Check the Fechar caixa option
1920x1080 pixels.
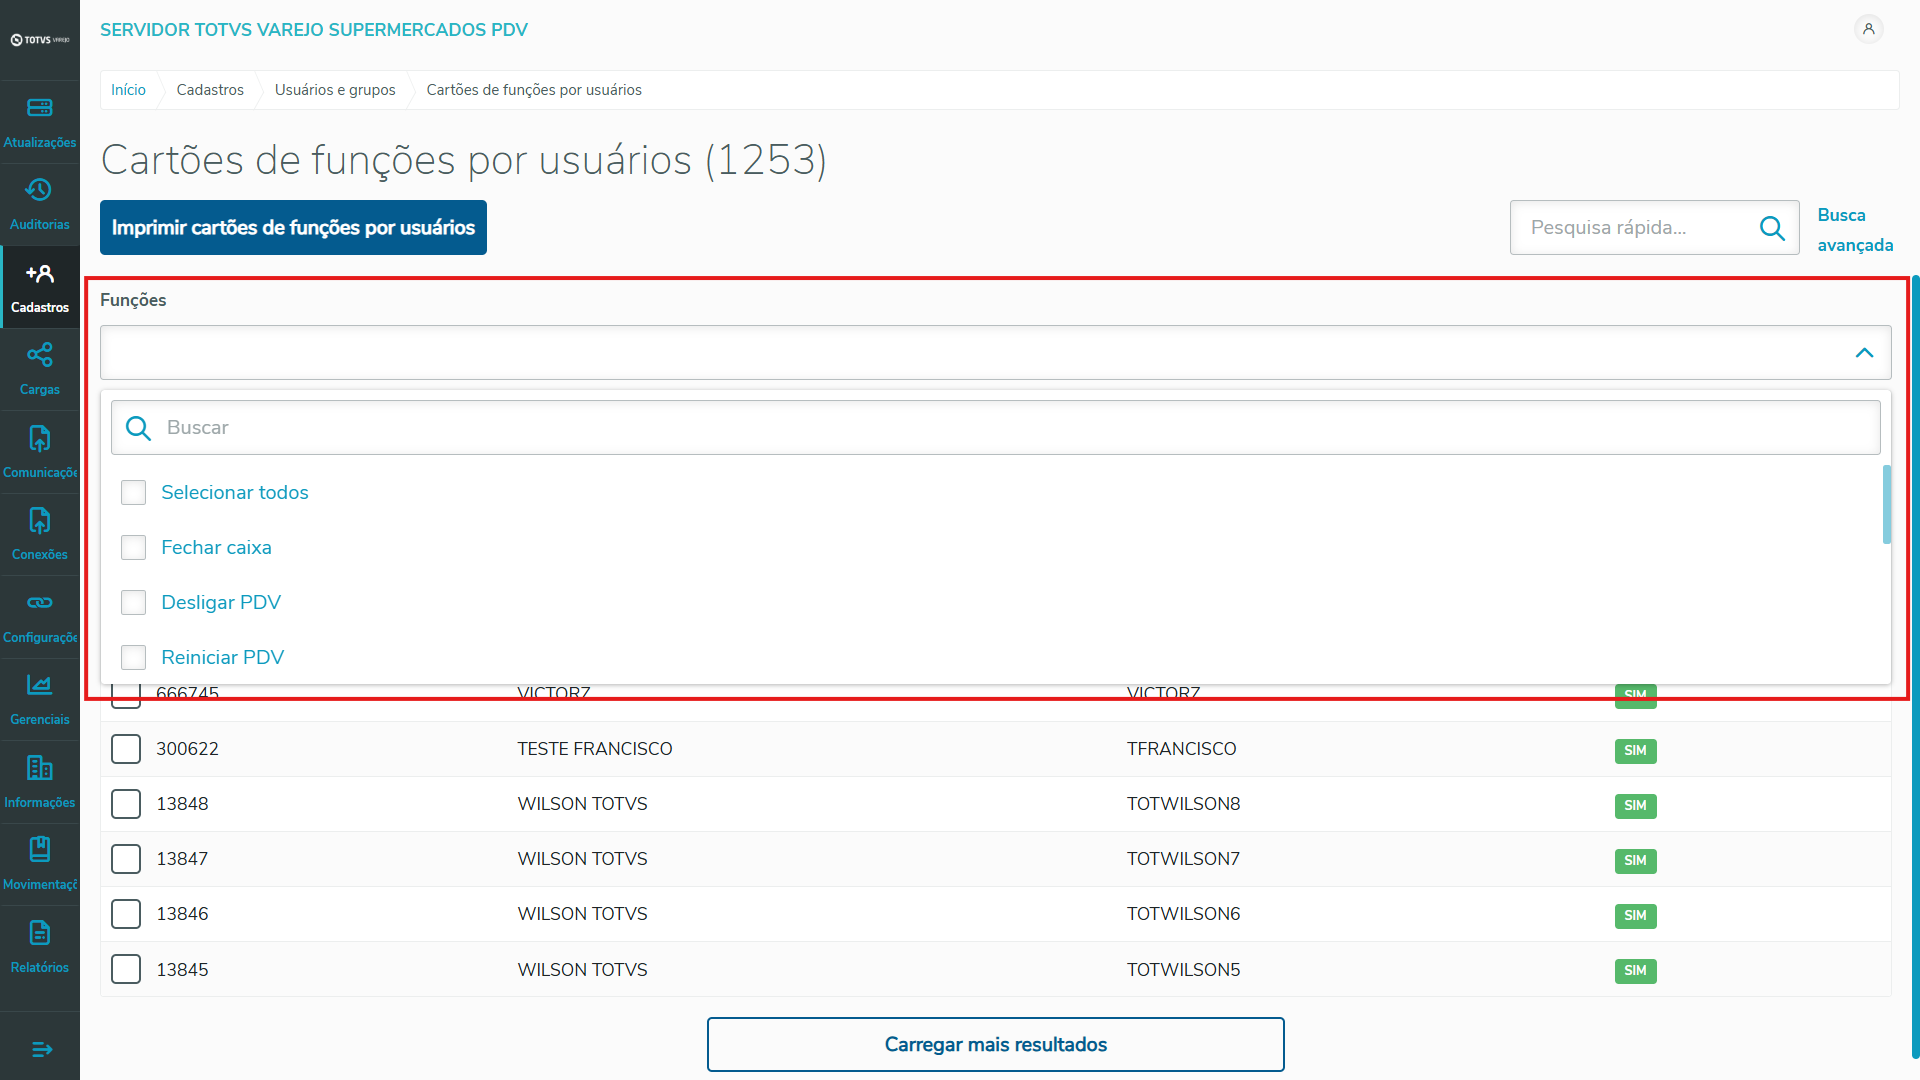[x=133, y=547]
